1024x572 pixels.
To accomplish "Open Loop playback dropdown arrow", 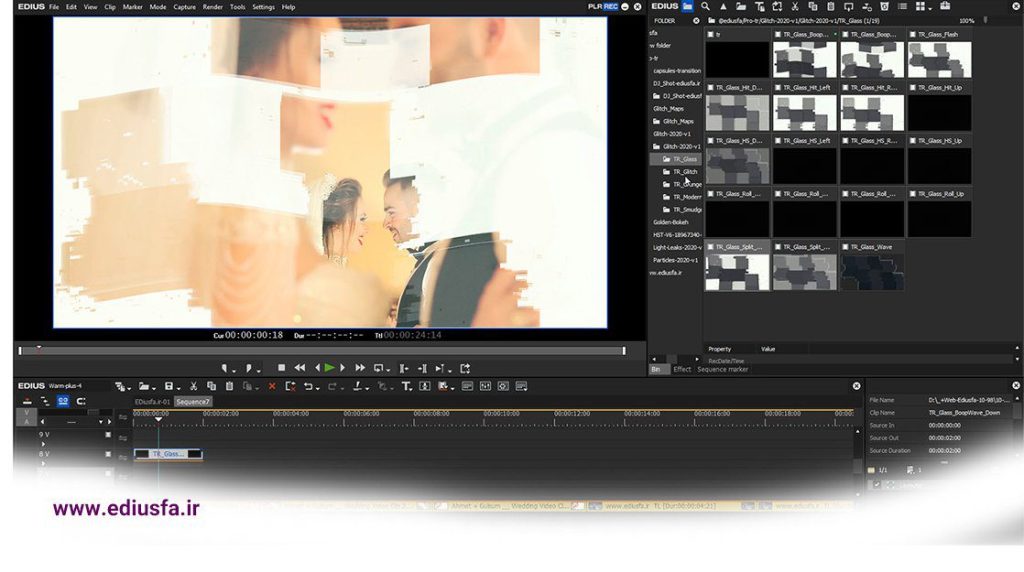I will pos(388,371).
